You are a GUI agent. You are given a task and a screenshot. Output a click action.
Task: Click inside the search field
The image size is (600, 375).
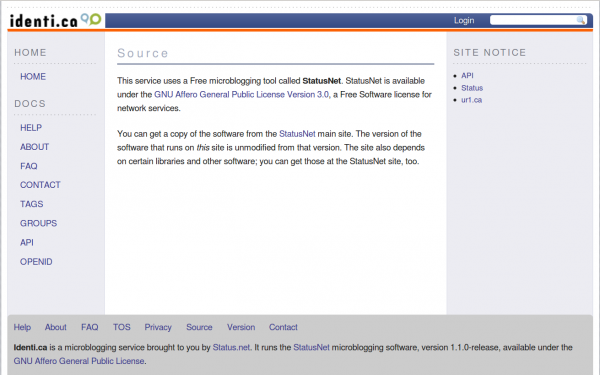point(533,20)
